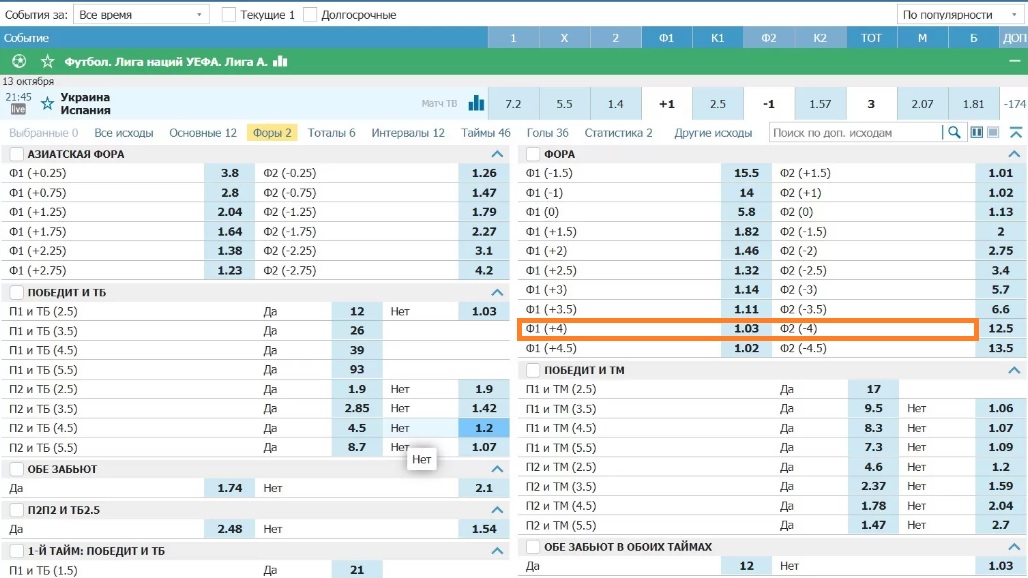Image resolution: width=1028 pixels, height=578 pixels.
Task: Click the magnifier search icon for outcomes
Action: (x=955, y=132)
